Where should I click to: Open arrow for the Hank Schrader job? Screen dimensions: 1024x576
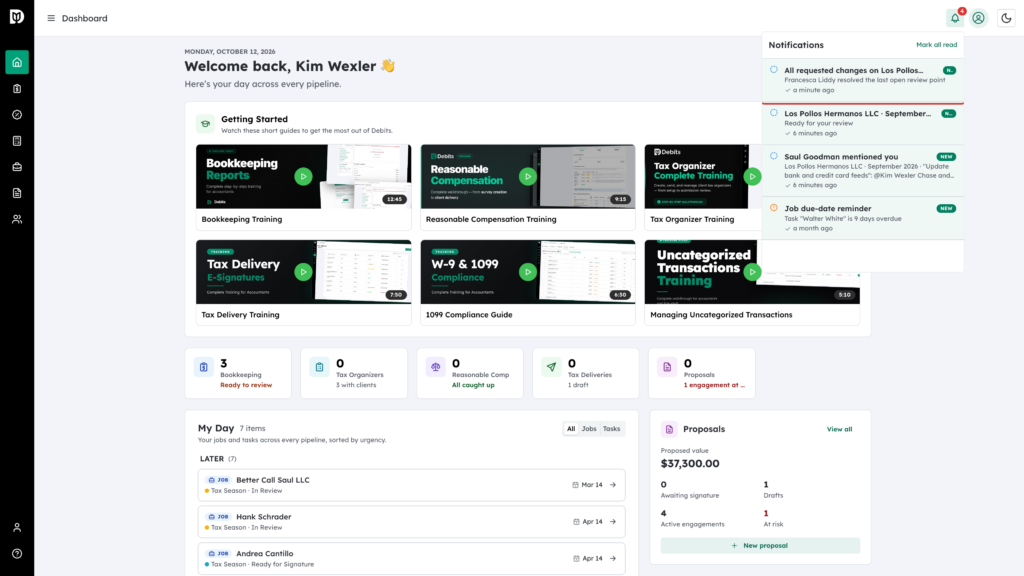pos(613,521)
